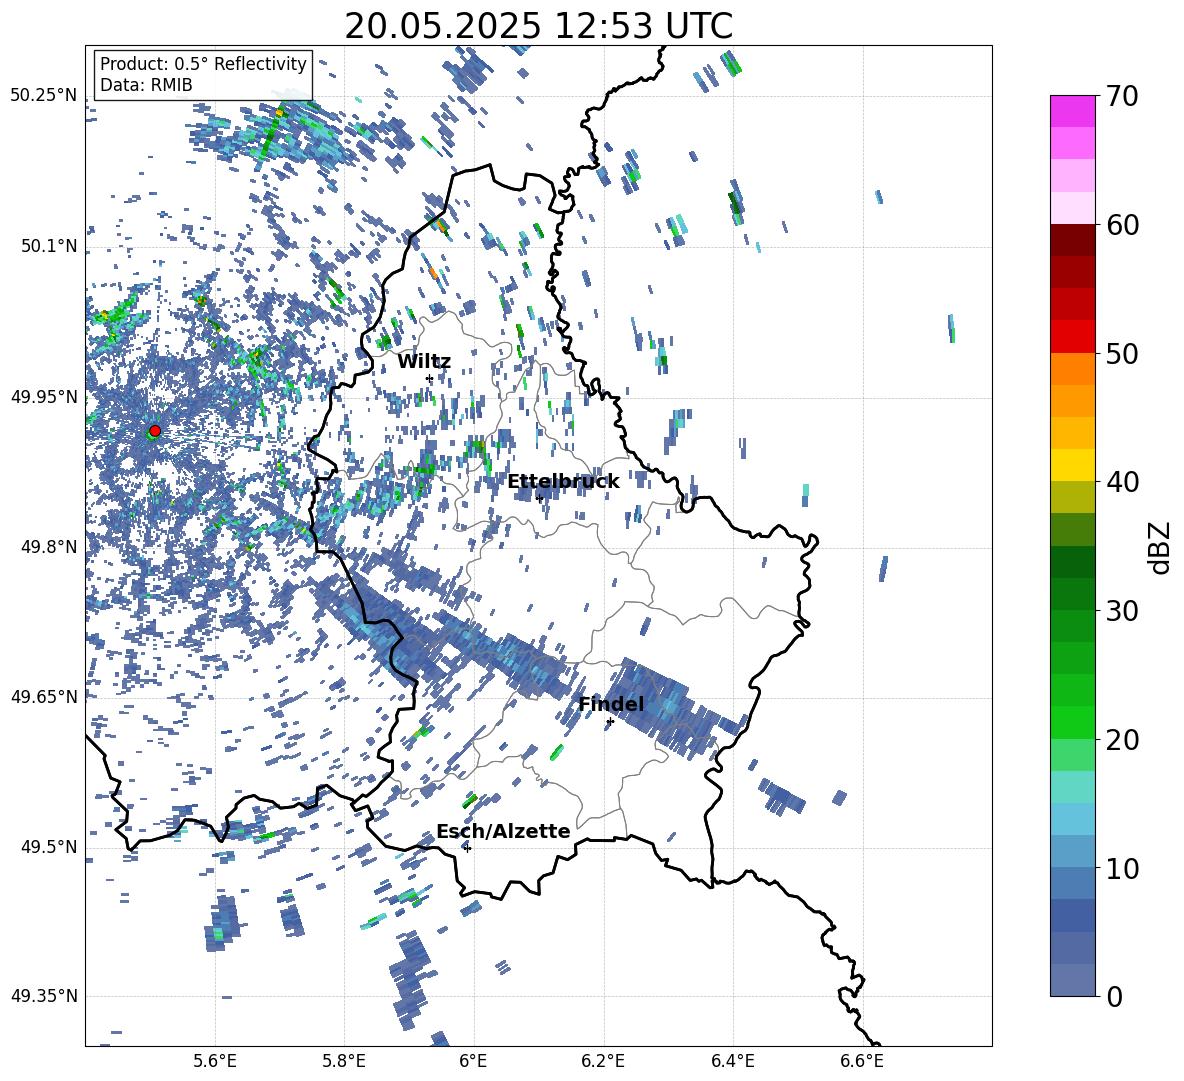Click the Findel cross marker
Screen dimensions: 1184x1081
(x=610, y=722)
